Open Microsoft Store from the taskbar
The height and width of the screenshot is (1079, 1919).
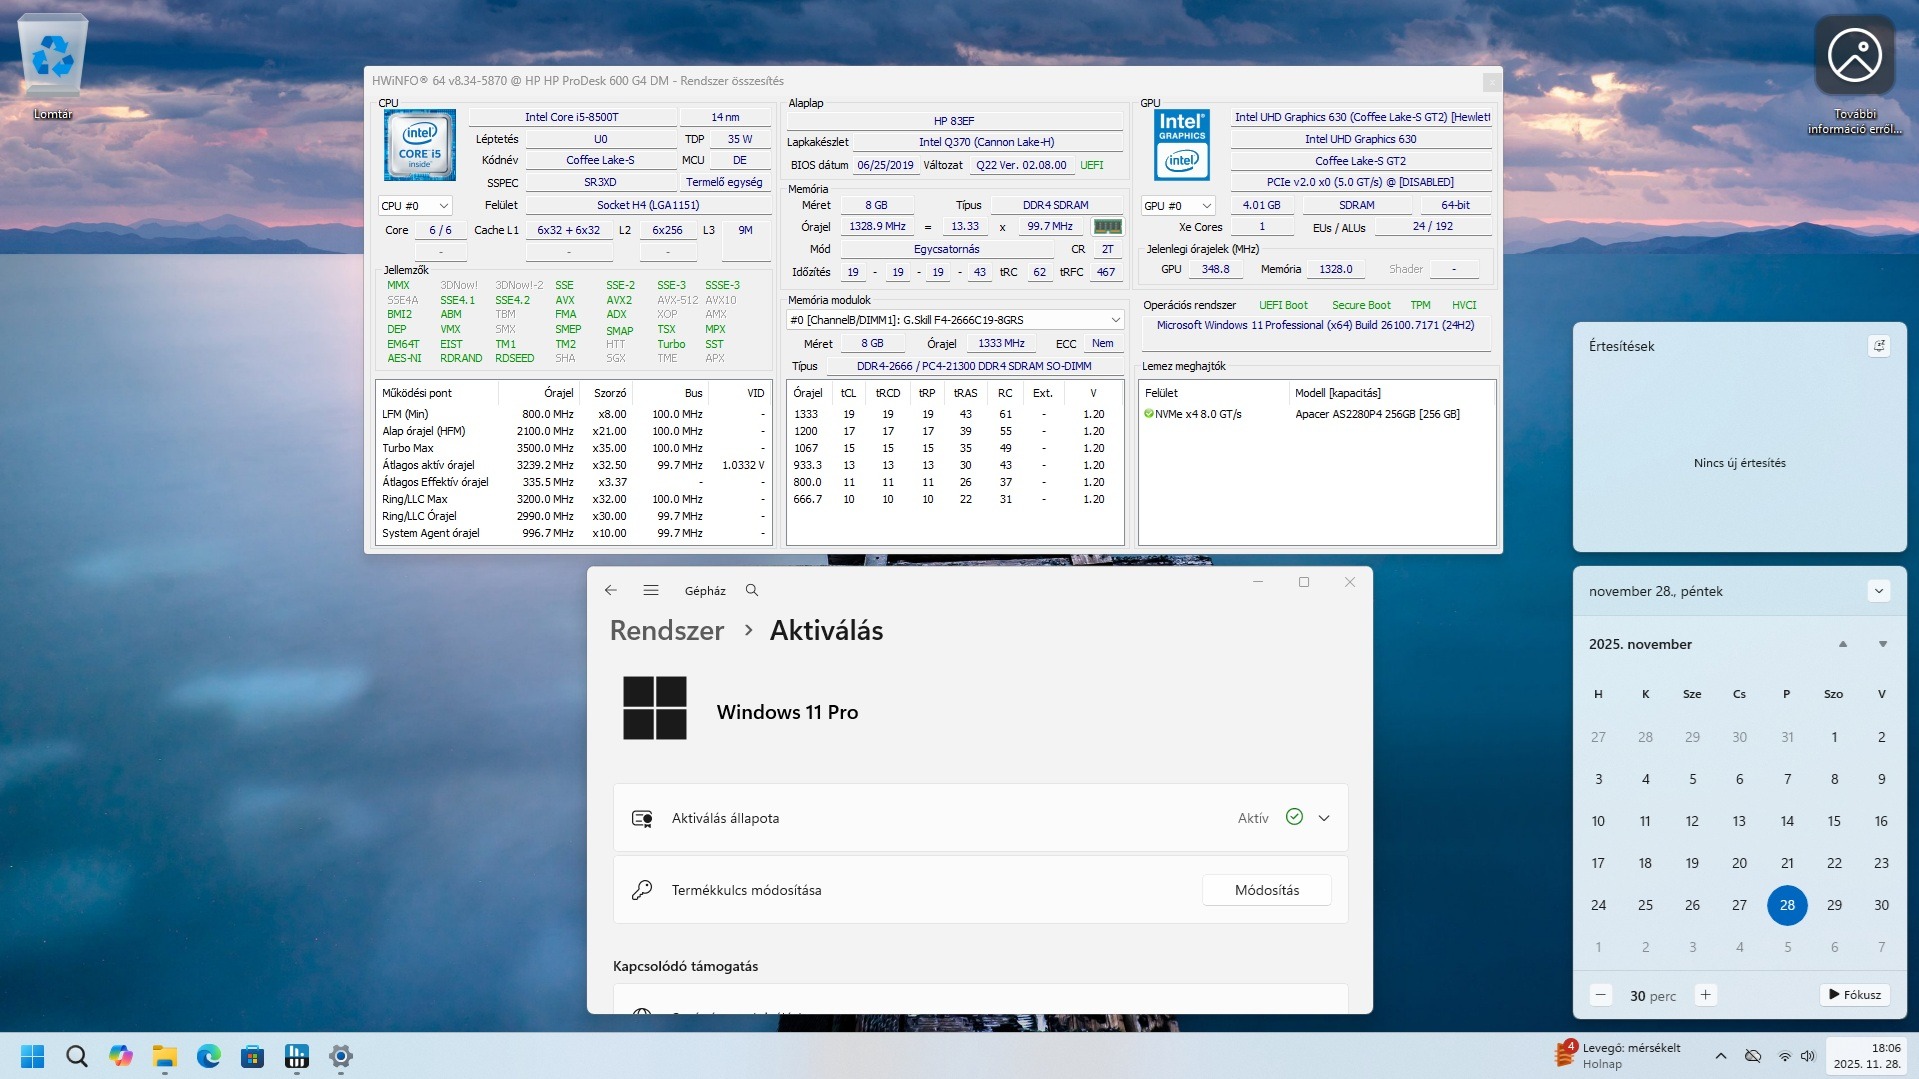point(253,1056)
